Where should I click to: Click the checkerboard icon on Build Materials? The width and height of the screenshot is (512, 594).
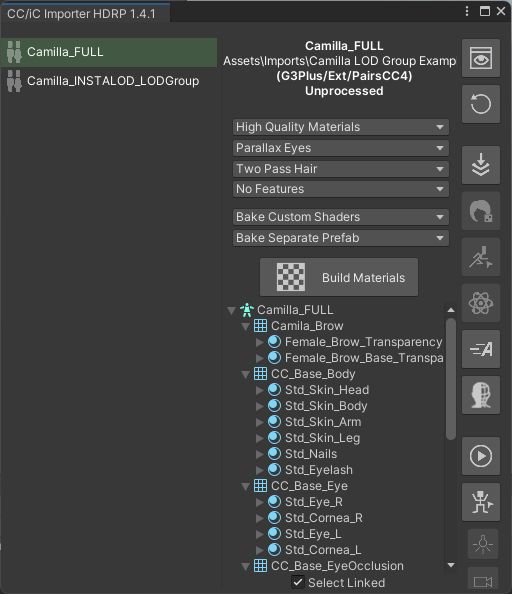(x=290, y=277)
